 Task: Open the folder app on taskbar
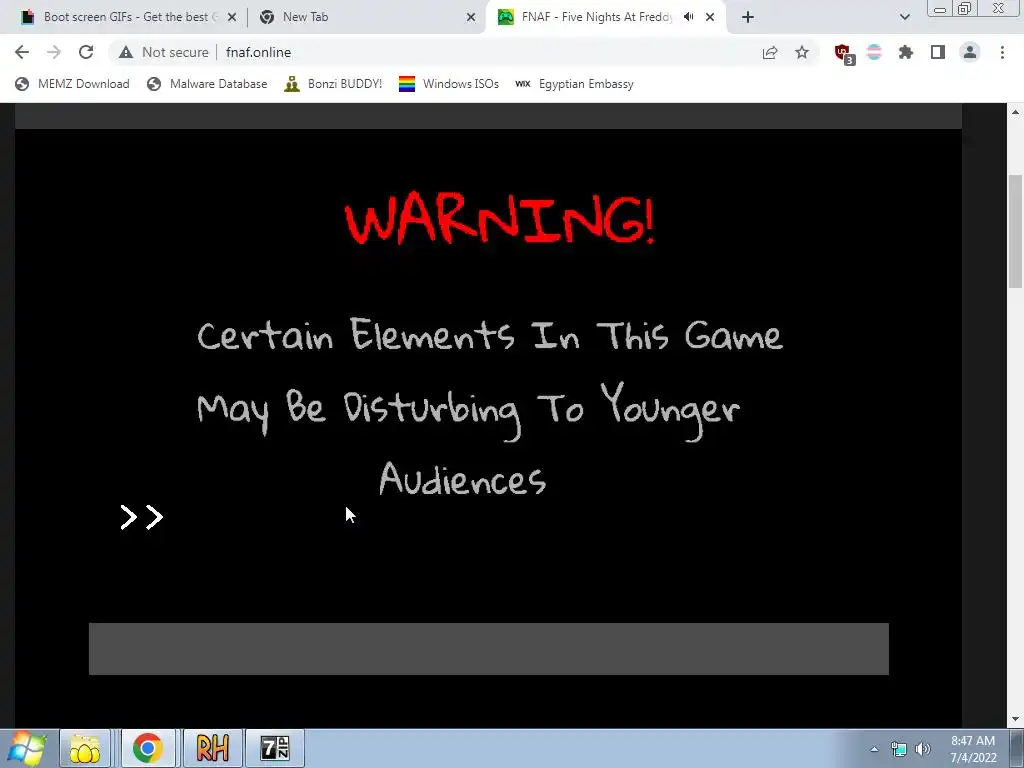click(85, 748)
